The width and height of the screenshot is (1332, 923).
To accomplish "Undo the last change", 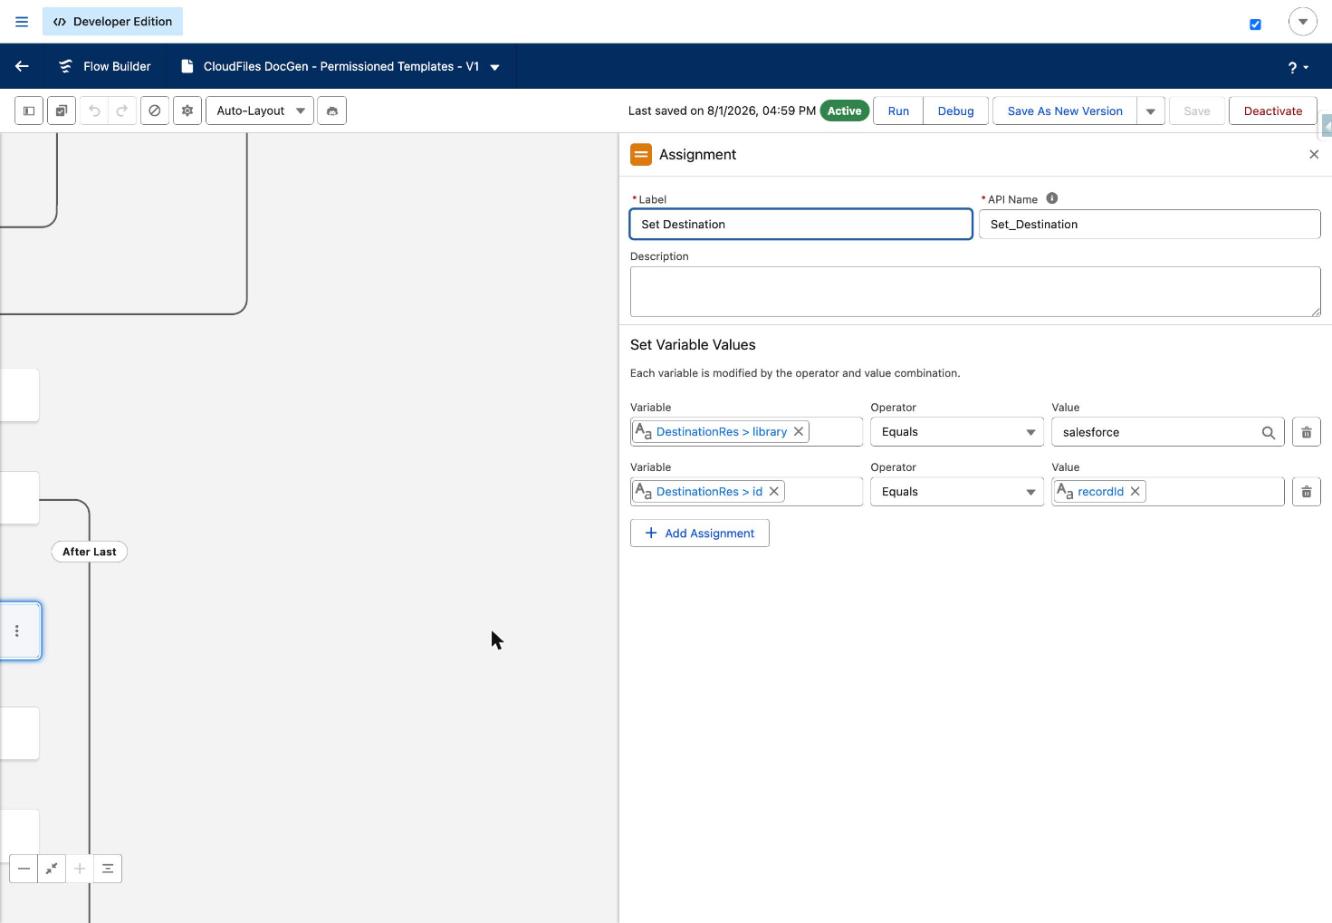I will point(95,111).
